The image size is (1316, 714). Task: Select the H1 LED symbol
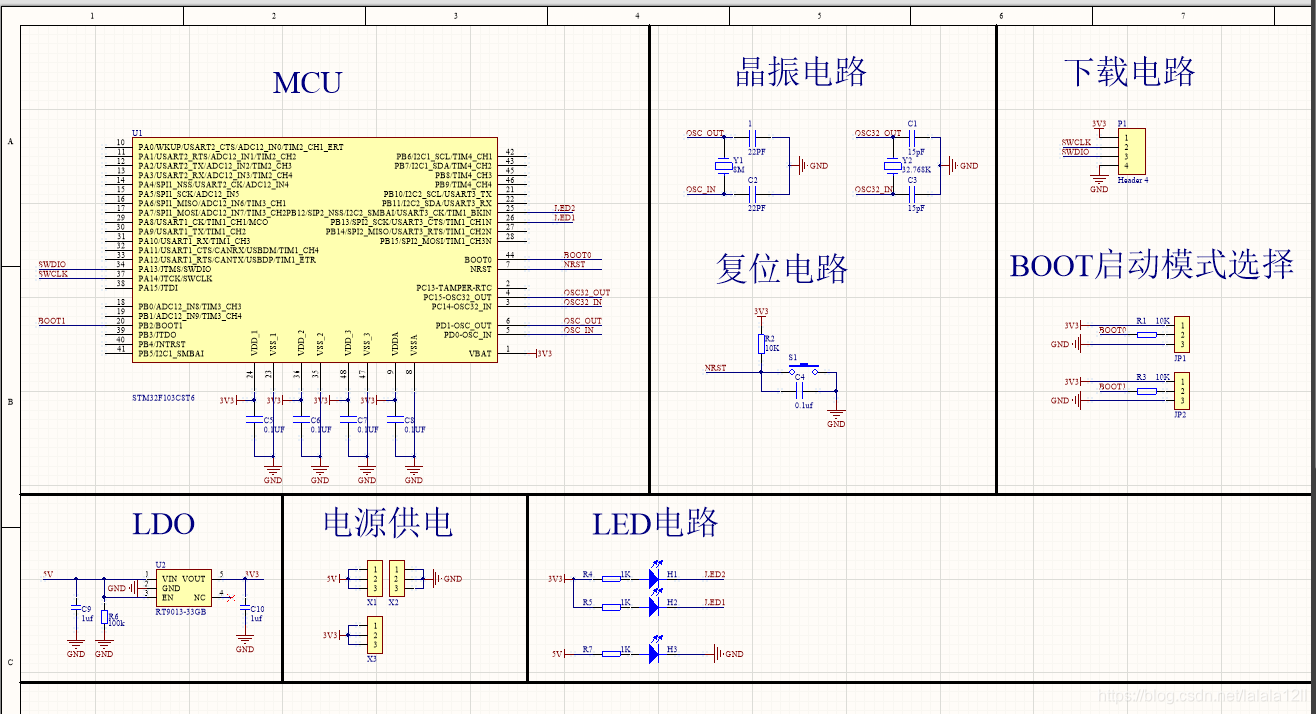pos(654,575)
